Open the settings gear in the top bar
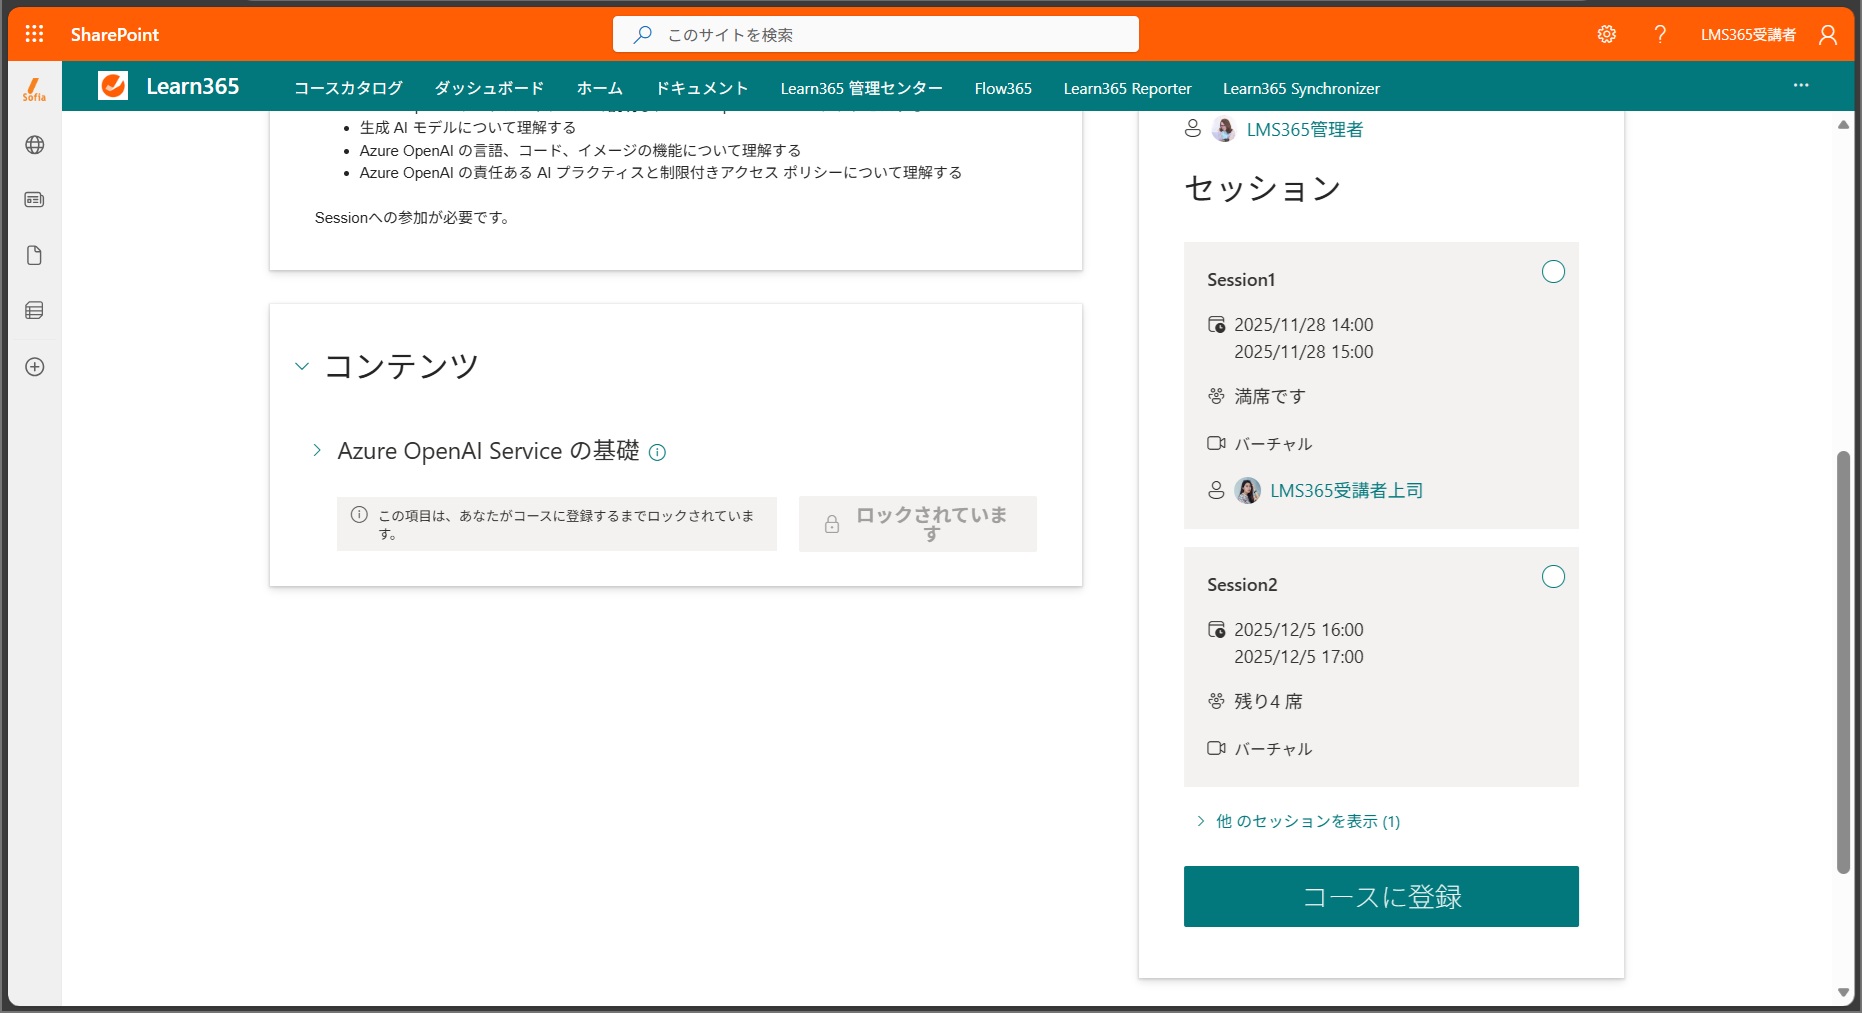The image size is (1862, 1013). click(x=1606, y=34)
